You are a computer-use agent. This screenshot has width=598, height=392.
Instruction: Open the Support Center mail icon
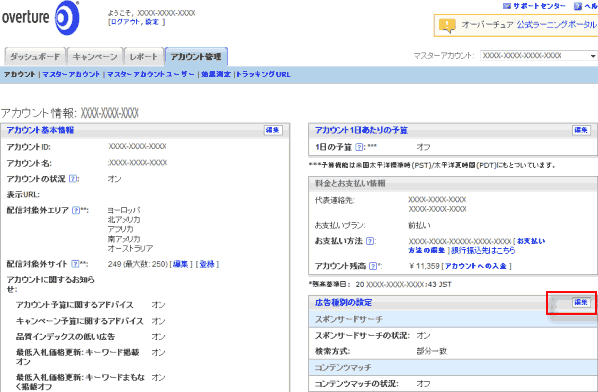tap(506, 6)
